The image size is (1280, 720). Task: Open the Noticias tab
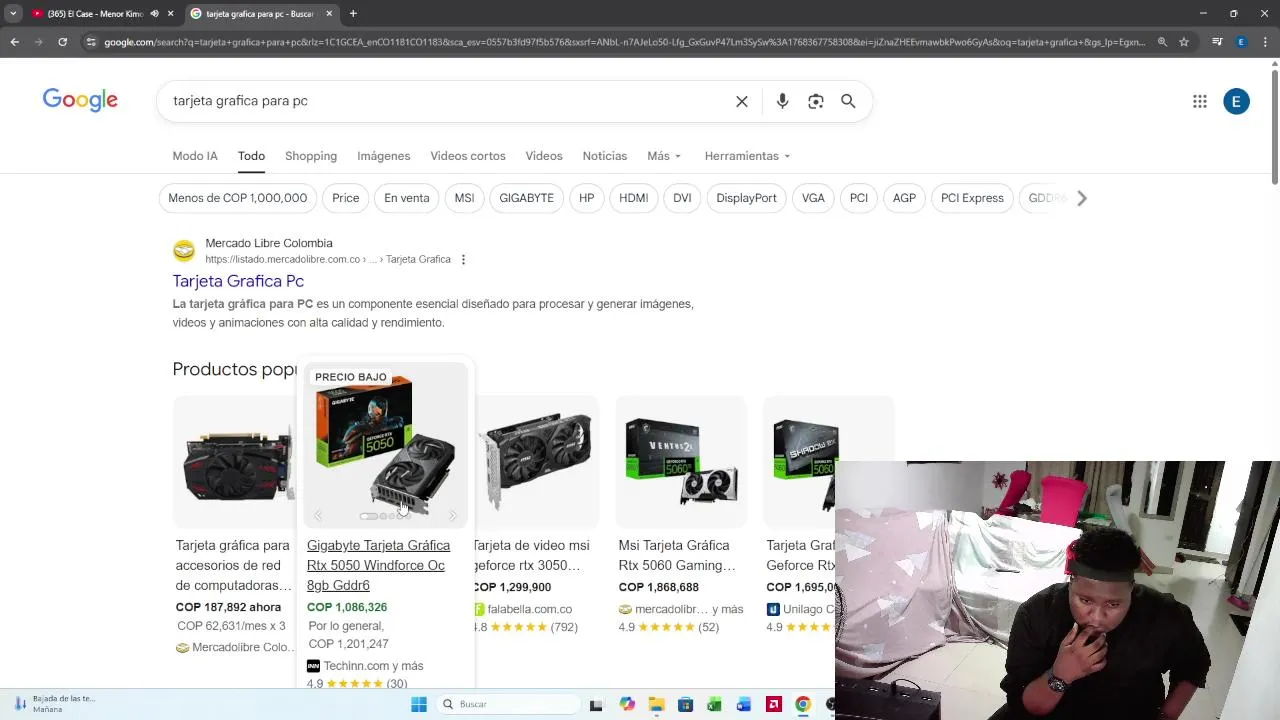coord(605,156)
